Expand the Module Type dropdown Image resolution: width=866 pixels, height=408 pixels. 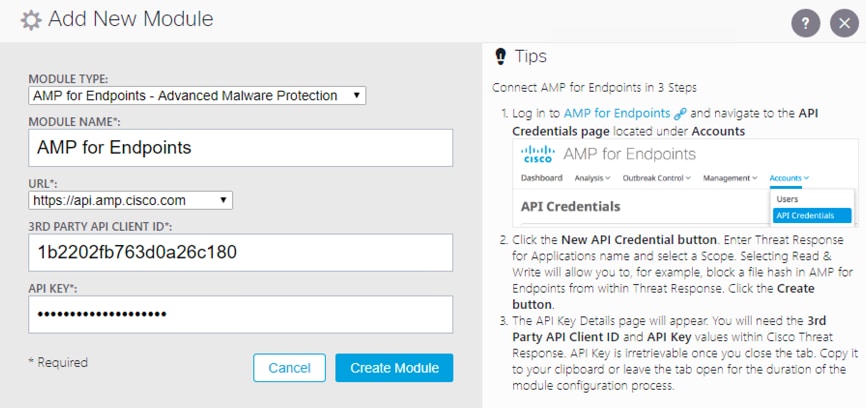coord(197,95)
